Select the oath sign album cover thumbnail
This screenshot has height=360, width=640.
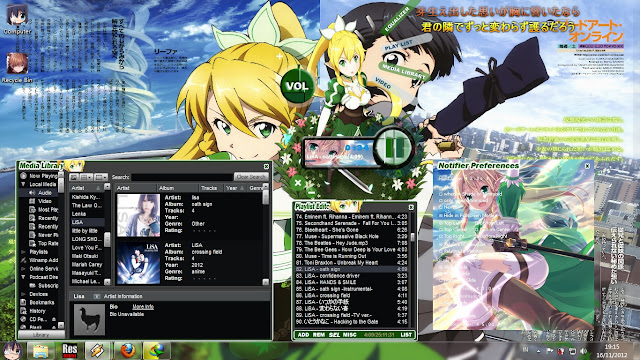[138, 216]
